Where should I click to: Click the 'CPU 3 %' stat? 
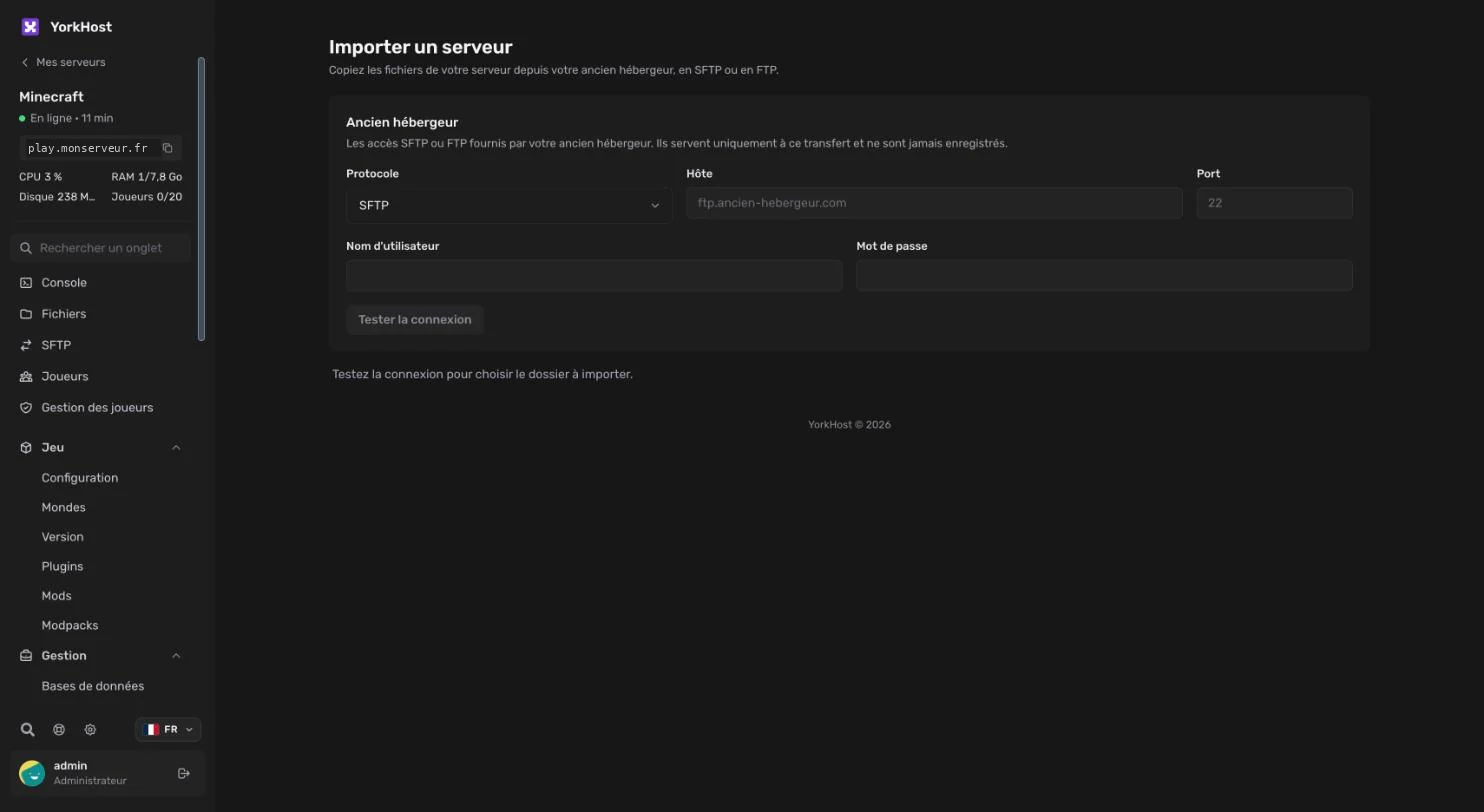[x=40, y=177]
